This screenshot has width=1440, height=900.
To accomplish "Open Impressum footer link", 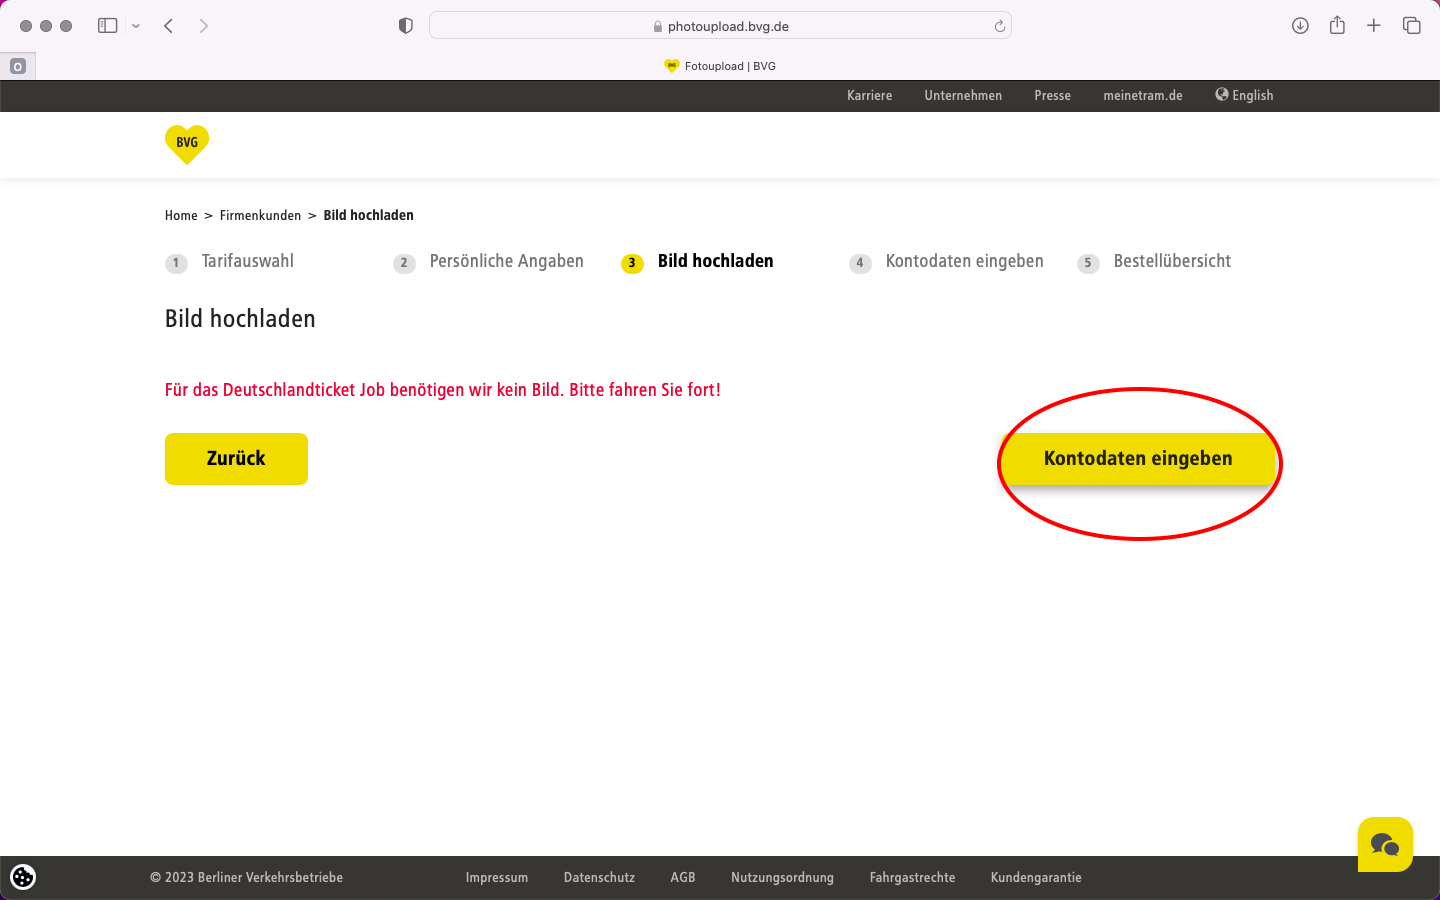I will [x=497, y=878].
